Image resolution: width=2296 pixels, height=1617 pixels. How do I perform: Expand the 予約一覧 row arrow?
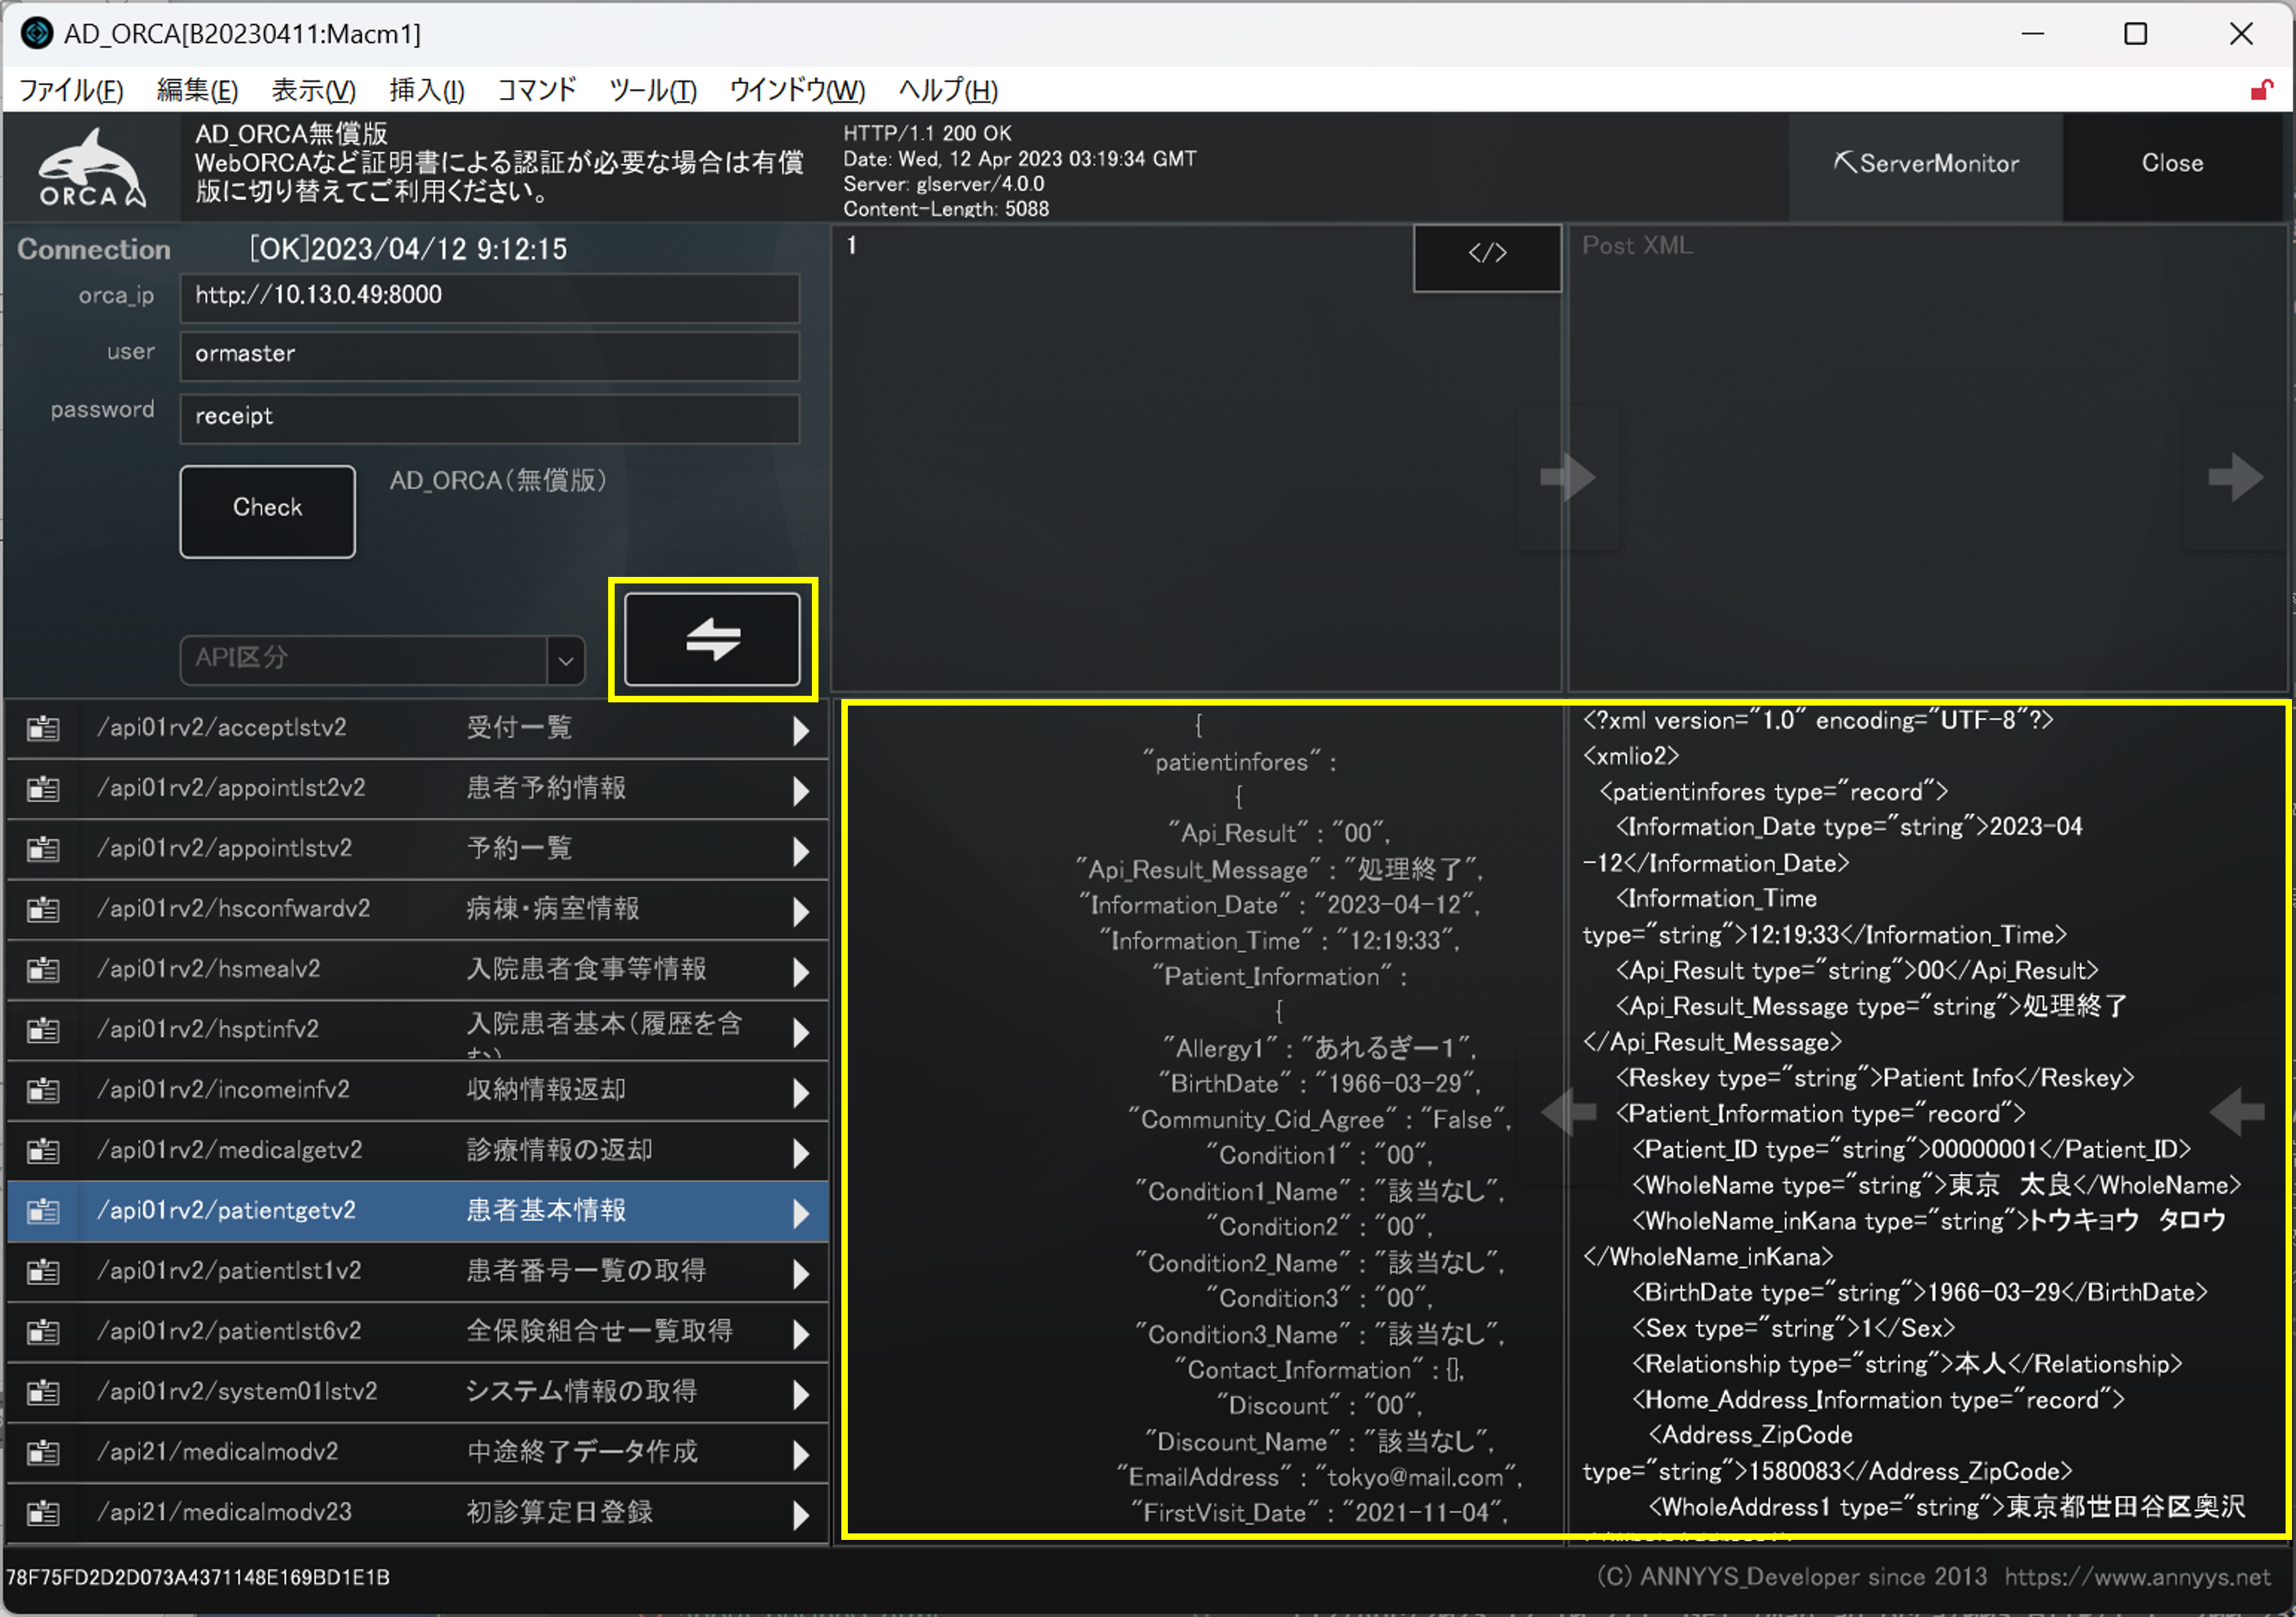(x=801, y=851)
